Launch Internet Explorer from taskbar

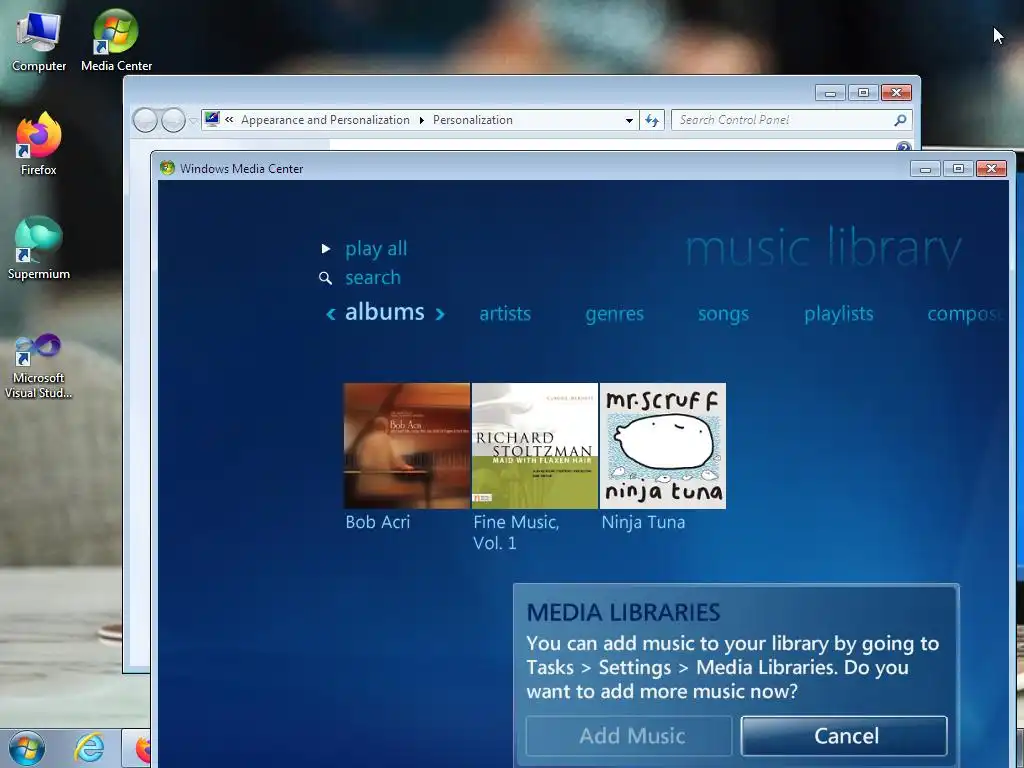point(89,748)
